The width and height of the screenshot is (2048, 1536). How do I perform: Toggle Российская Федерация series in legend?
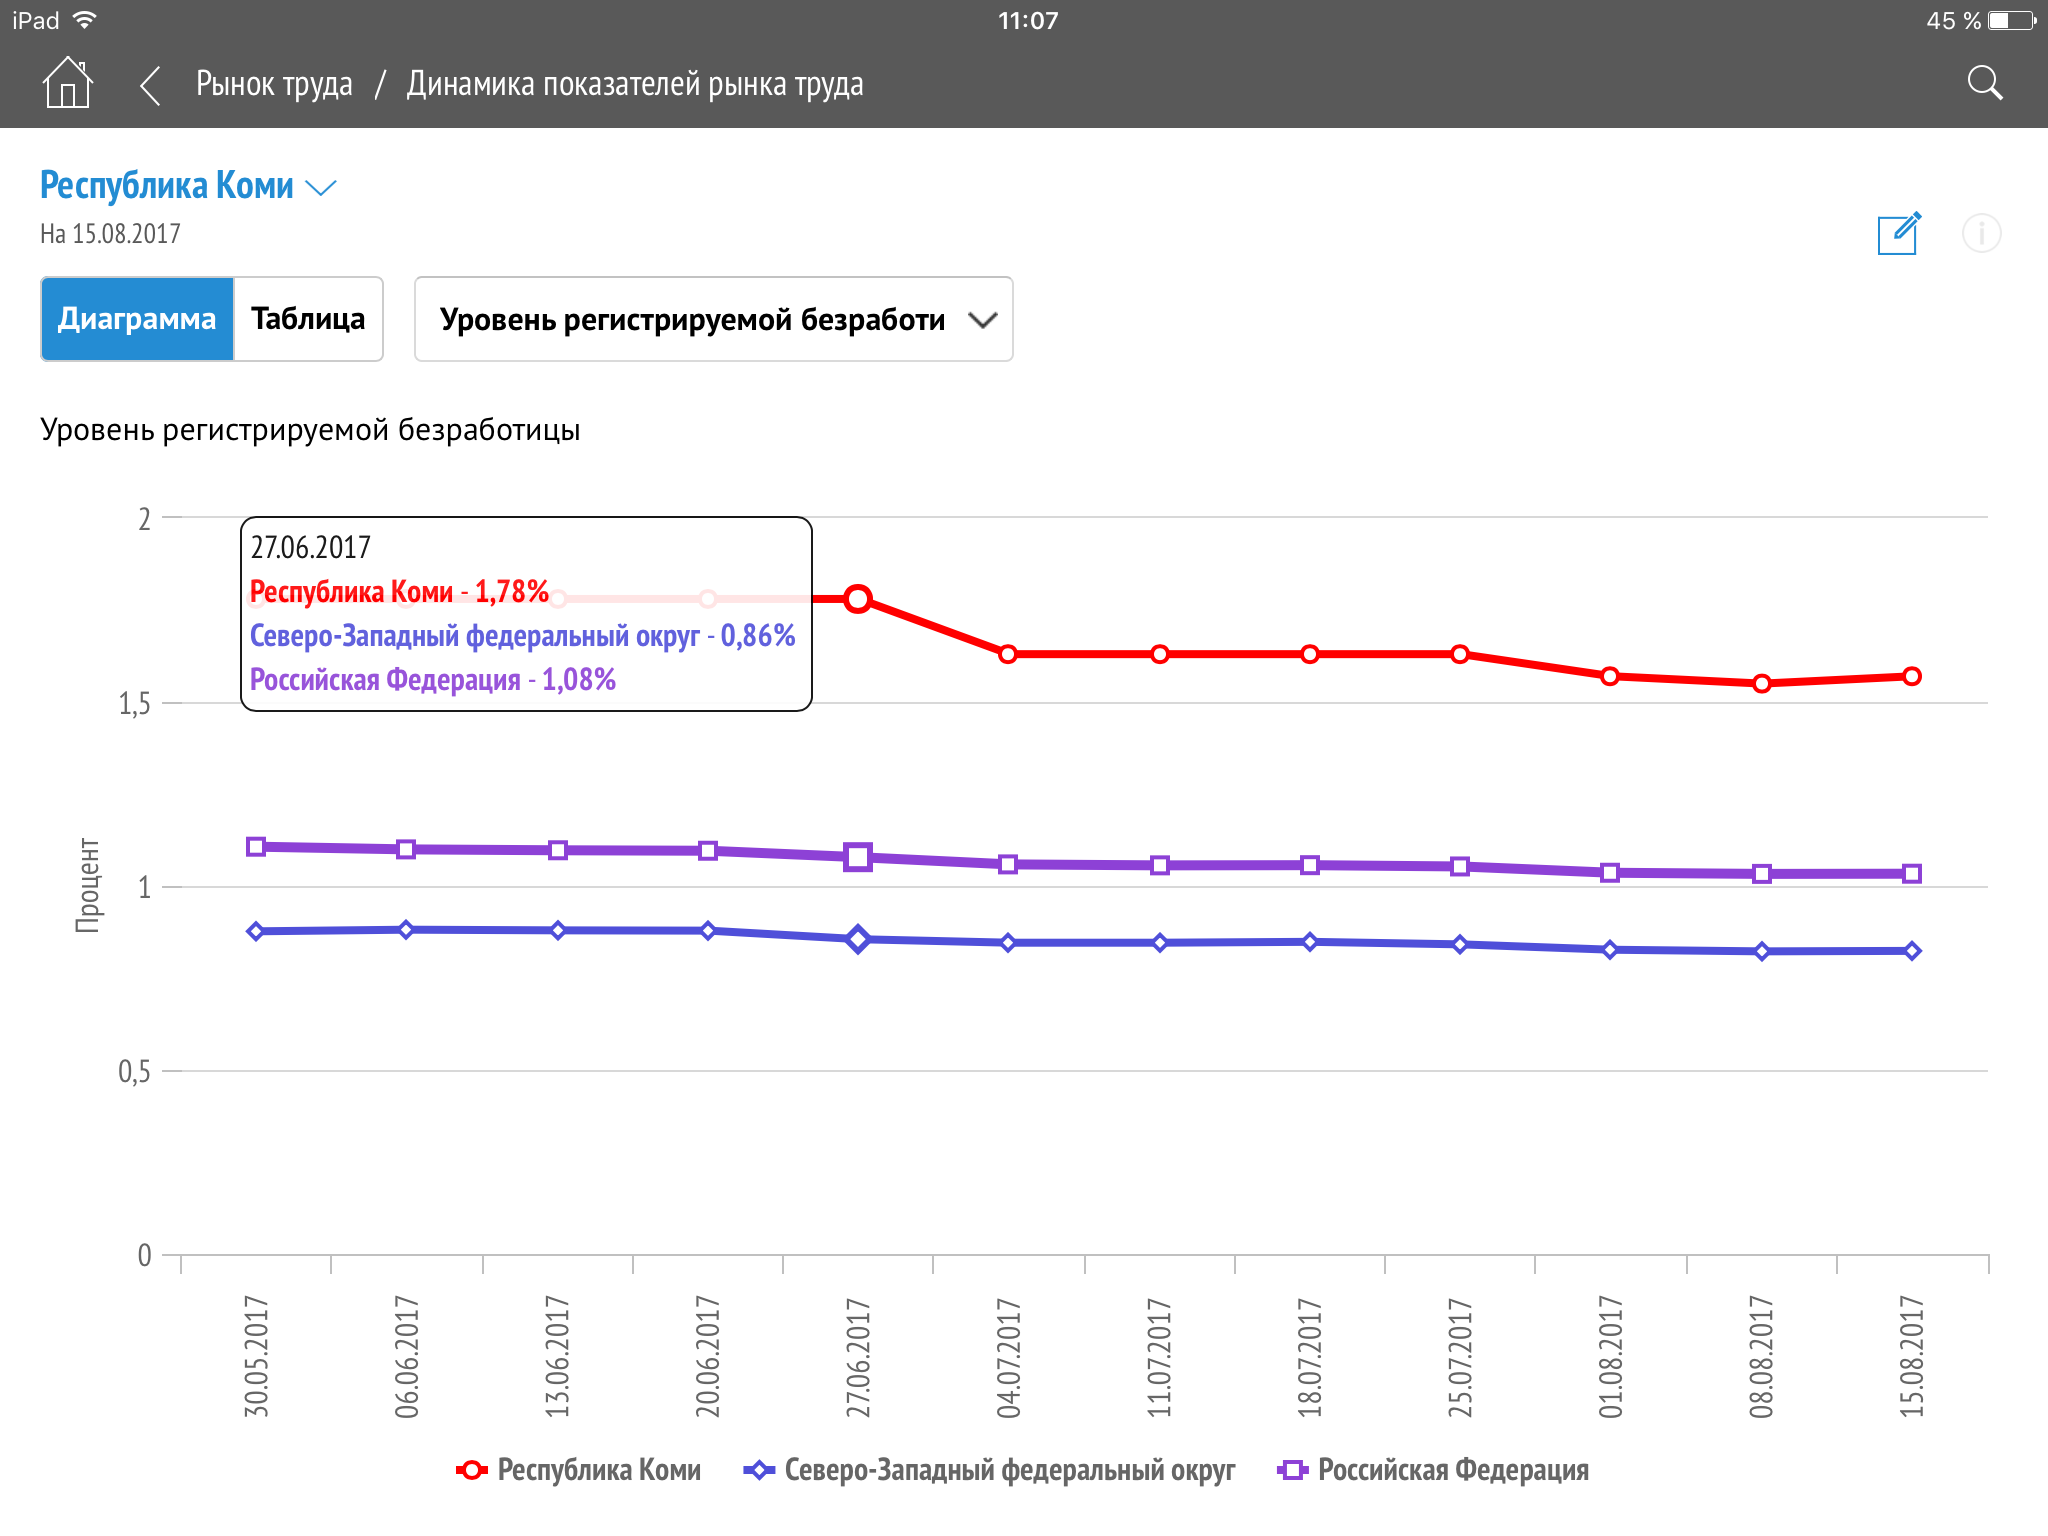[1452, 1470]
